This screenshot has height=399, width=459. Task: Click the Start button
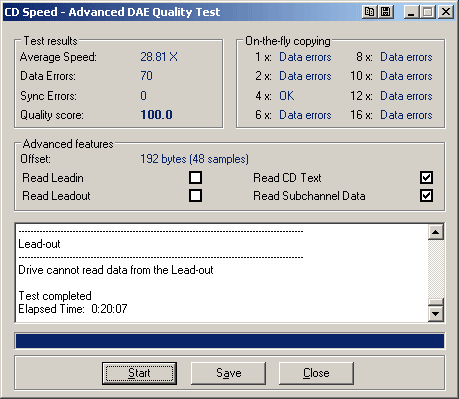coord(139,373)
